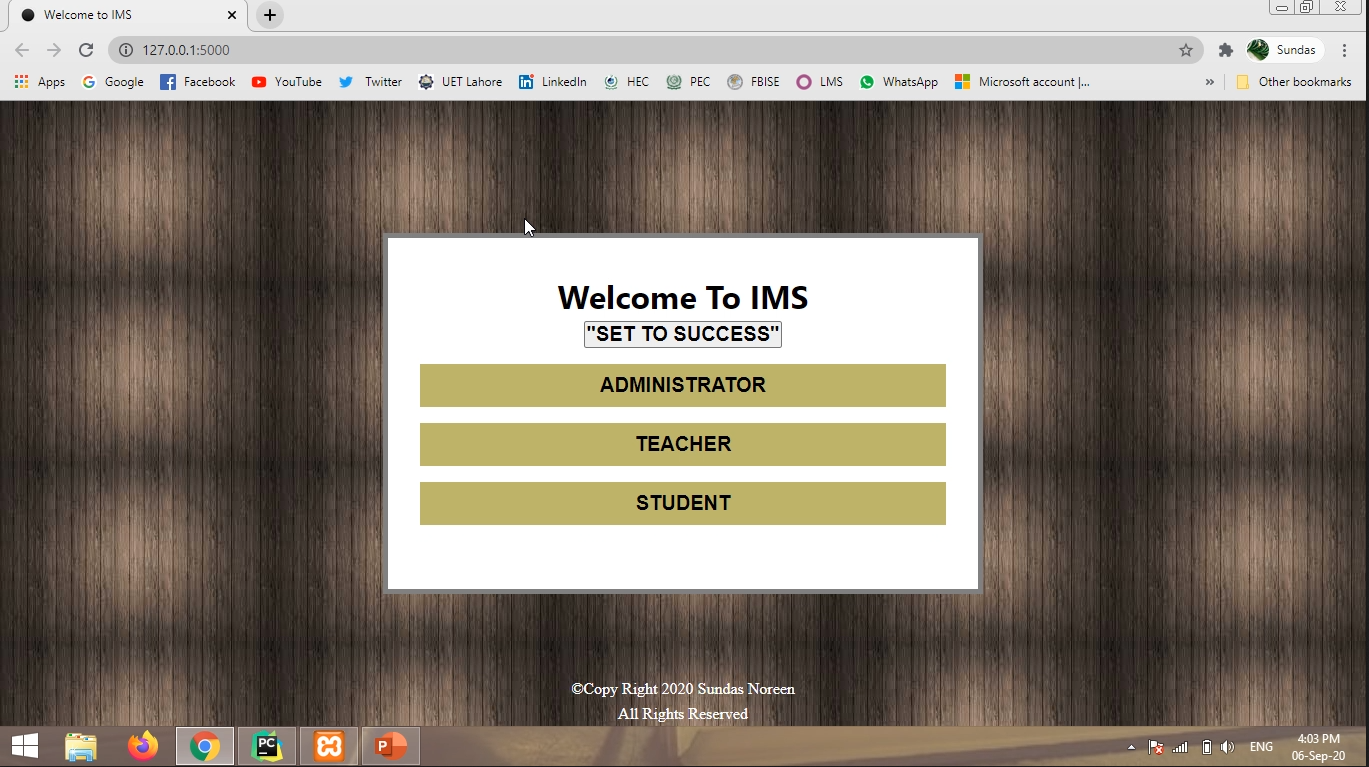This screenshot has height=767, width=1369.
Task: Open the Action Center flag icon
Action: coord(1156,747)
